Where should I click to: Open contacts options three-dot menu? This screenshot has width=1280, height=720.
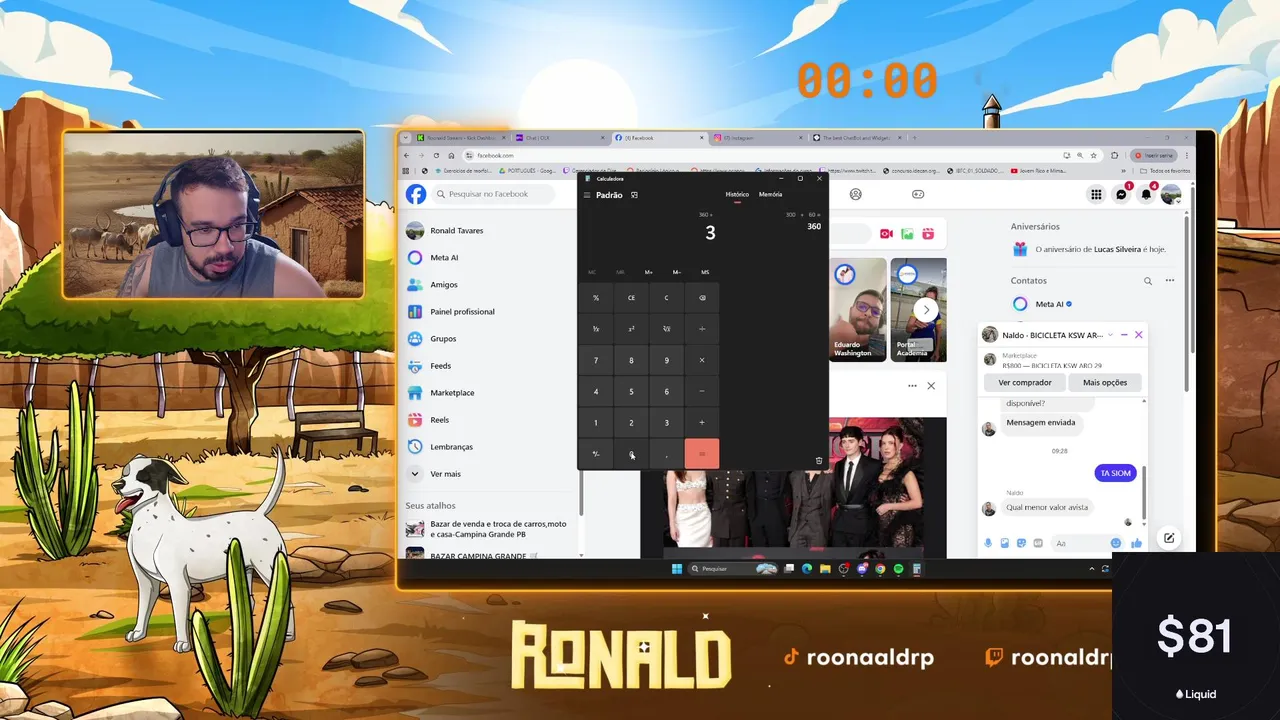pos(1170,281)
